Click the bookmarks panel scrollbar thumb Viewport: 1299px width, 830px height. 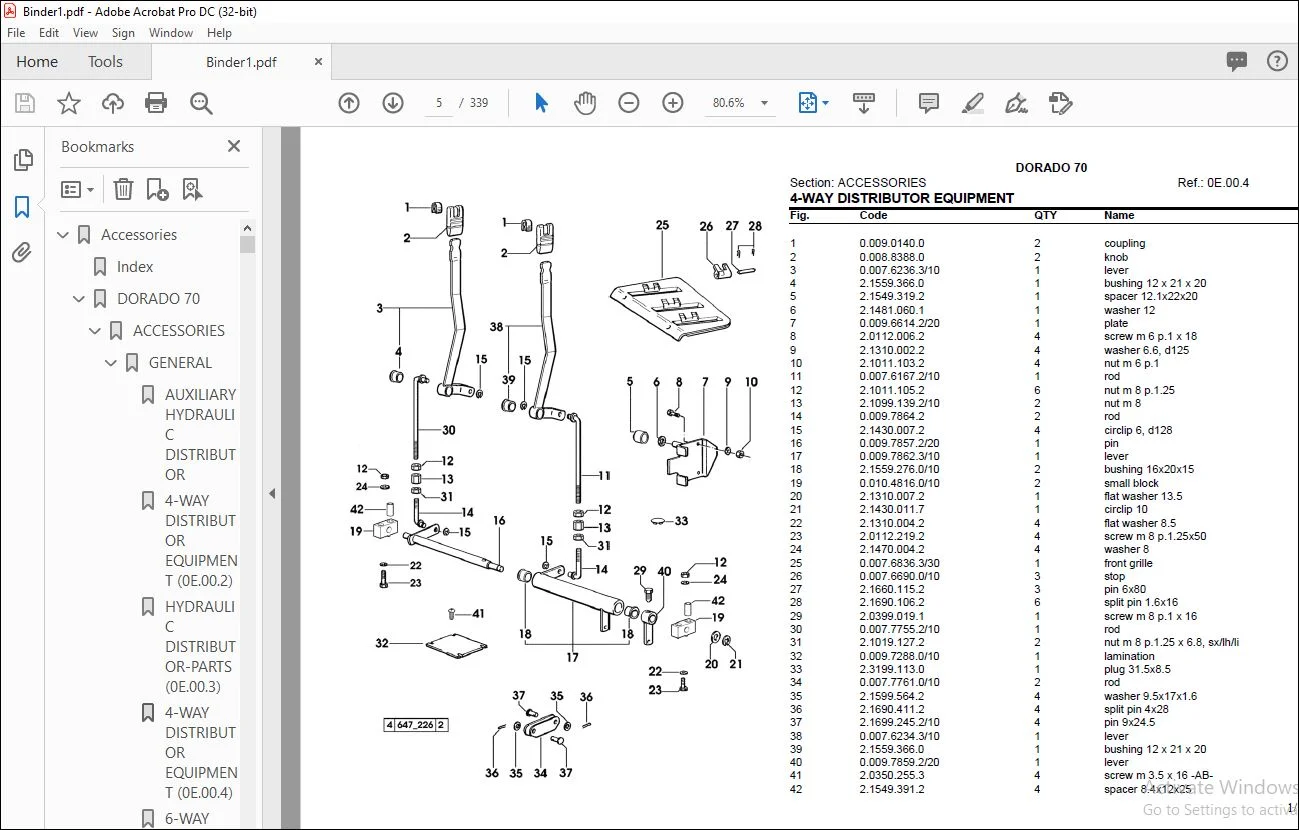click(x=247, y=244)
